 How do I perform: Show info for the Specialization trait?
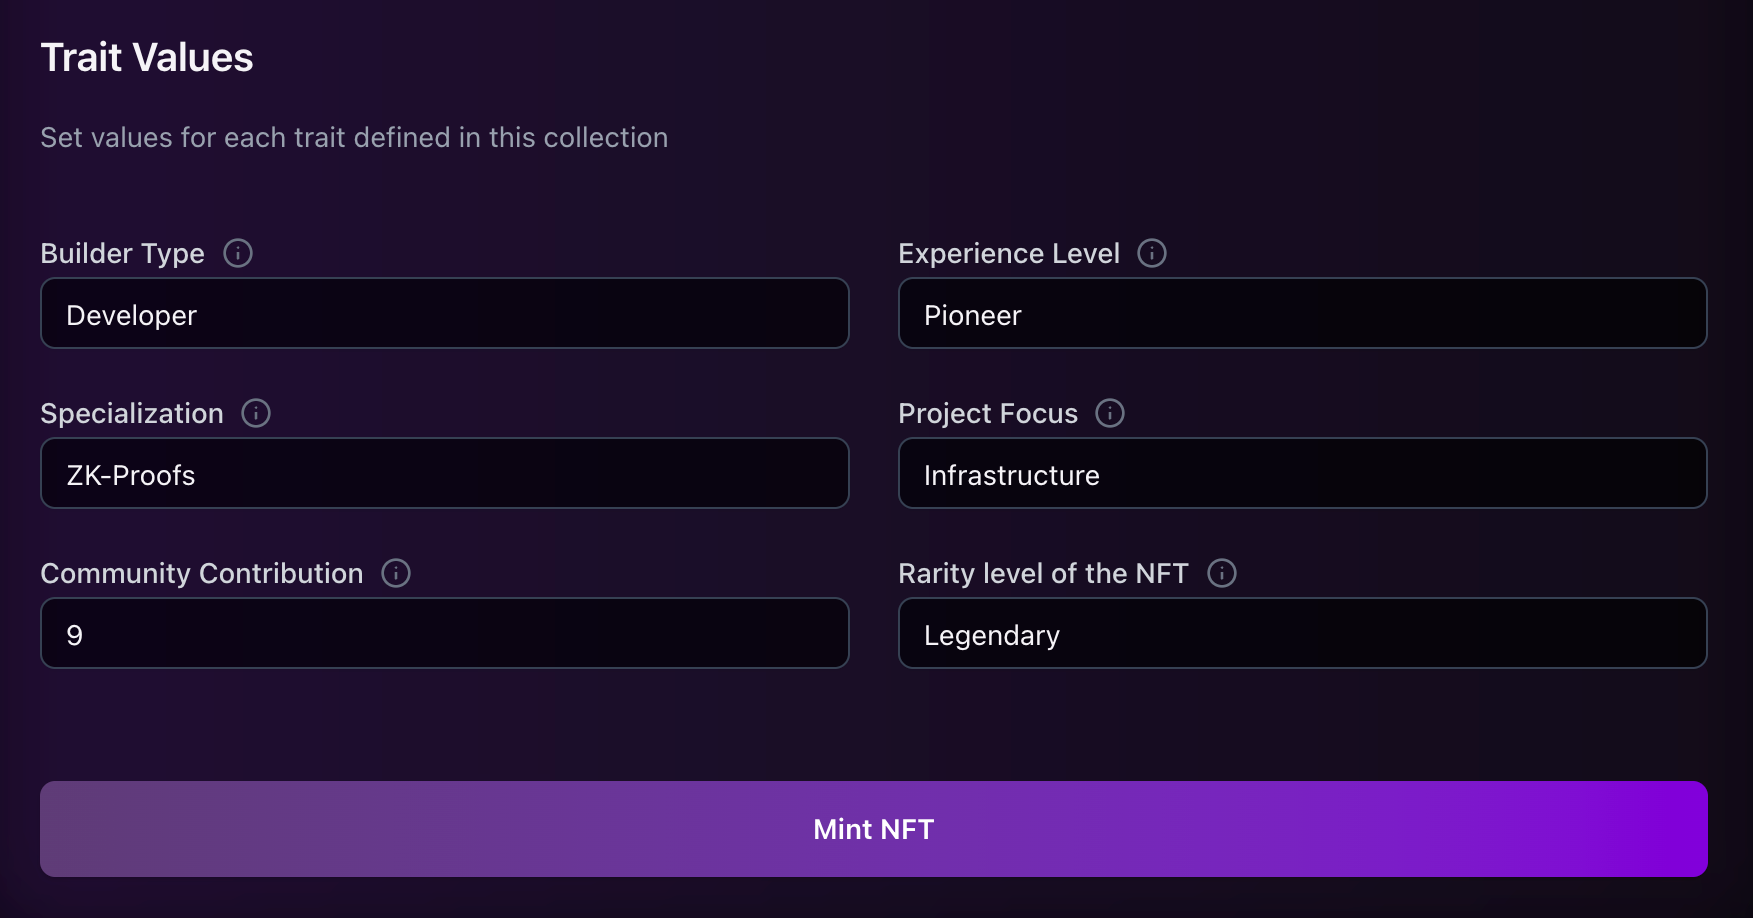256,413
